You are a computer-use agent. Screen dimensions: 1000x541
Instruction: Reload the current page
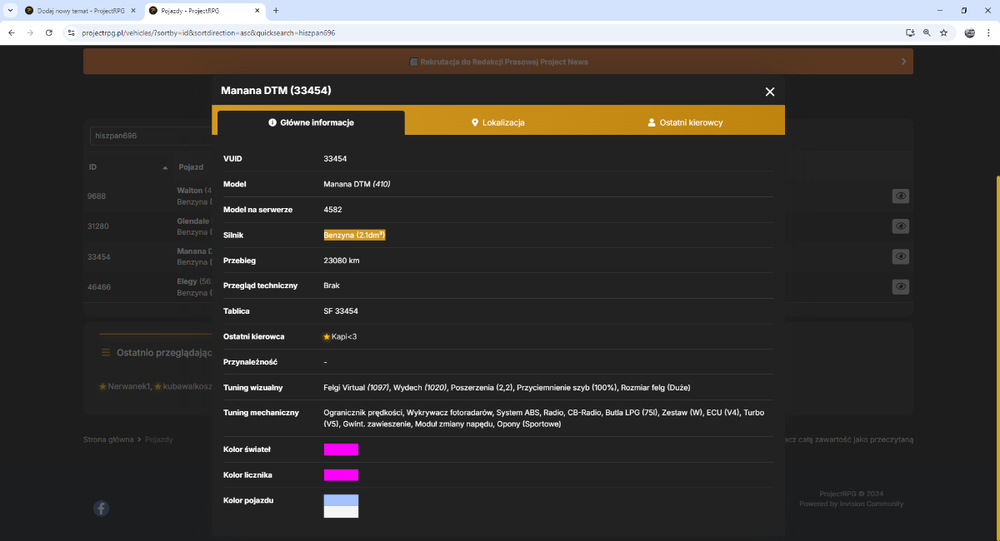(49, 33)
